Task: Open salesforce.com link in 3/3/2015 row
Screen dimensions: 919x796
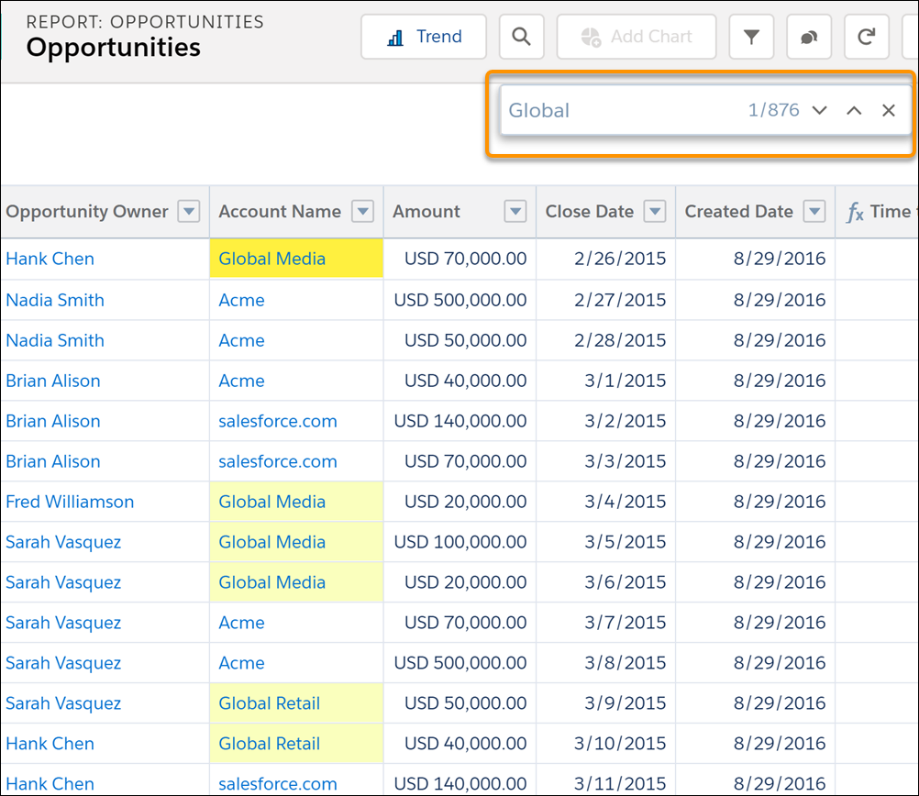Action: coord(278,461)
